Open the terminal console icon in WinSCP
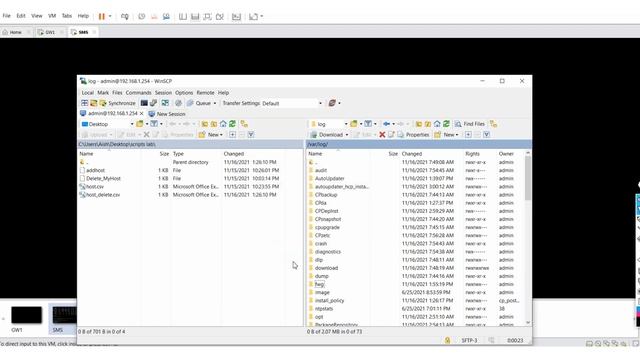The height and width of the screenshot is (360, 640). click(x=144, y=103)
